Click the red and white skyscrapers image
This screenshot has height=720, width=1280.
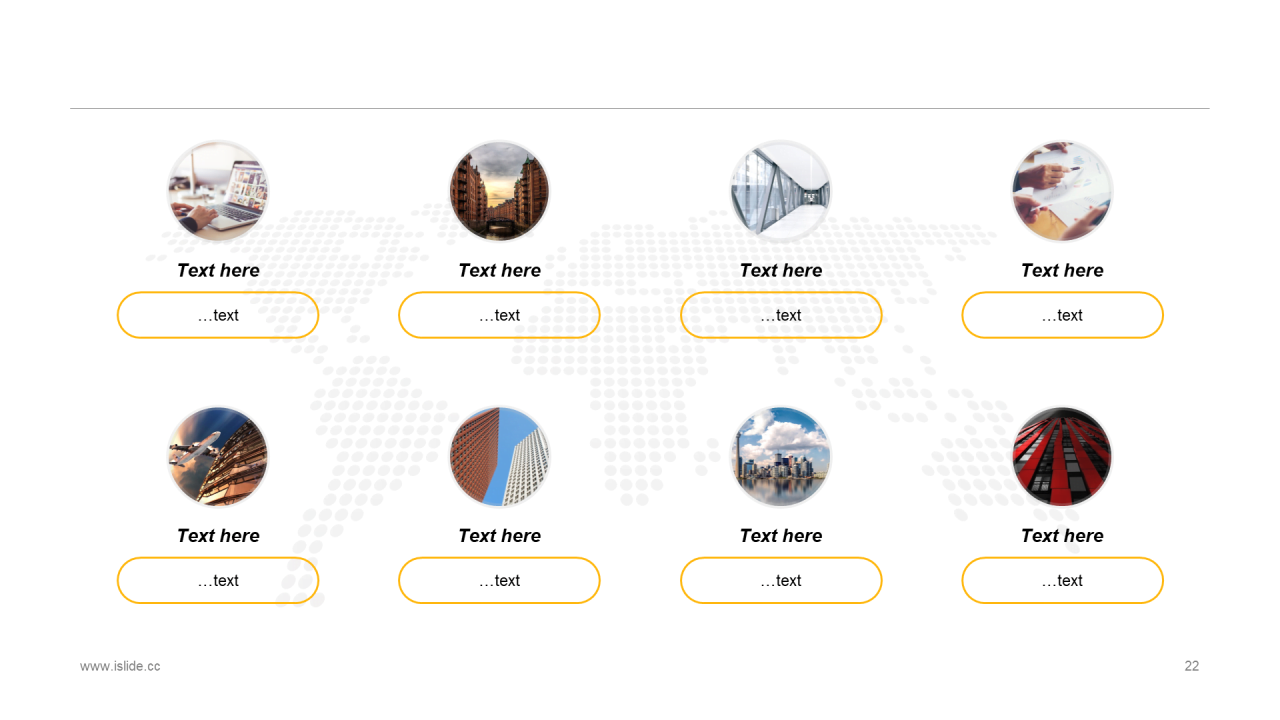click(499, 456)
